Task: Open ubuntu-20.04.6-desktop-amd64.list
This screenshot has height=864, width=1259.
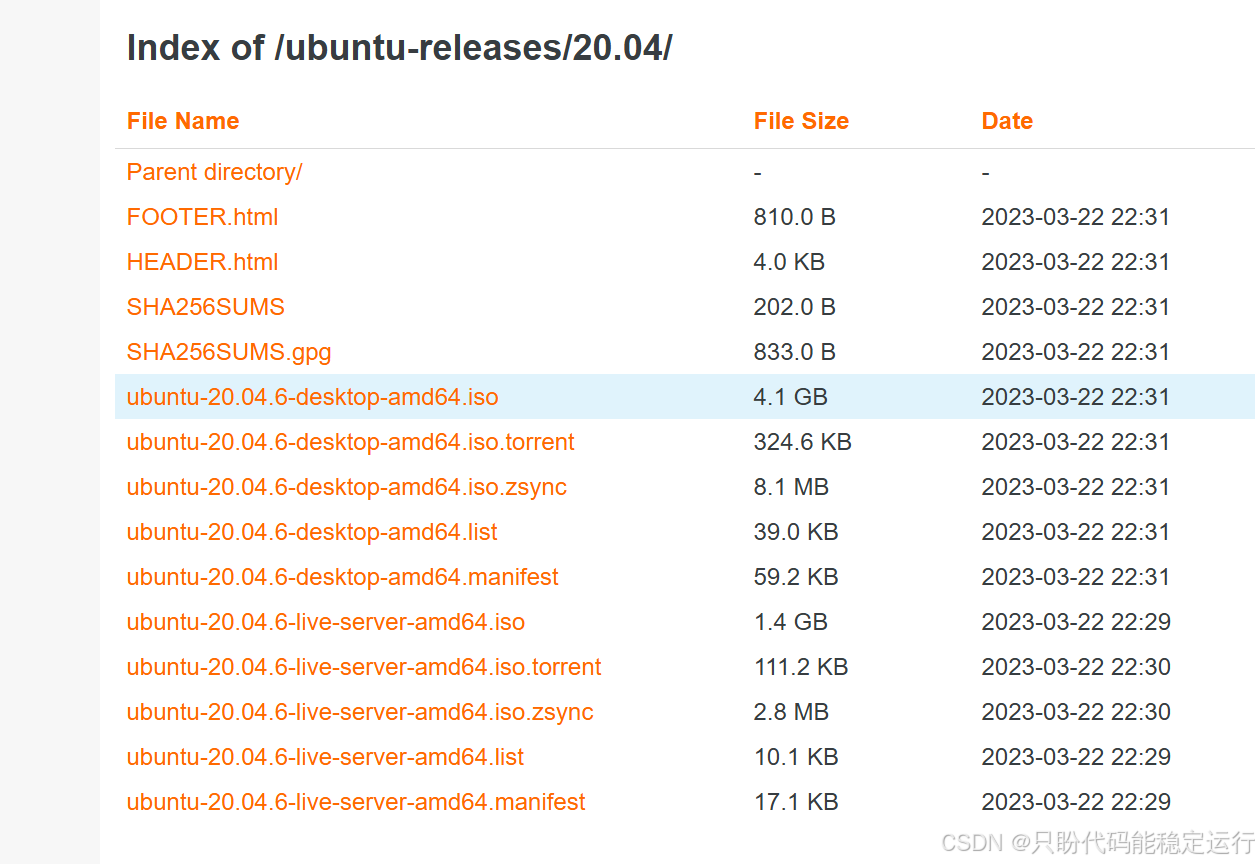Action: click(311, 532)
